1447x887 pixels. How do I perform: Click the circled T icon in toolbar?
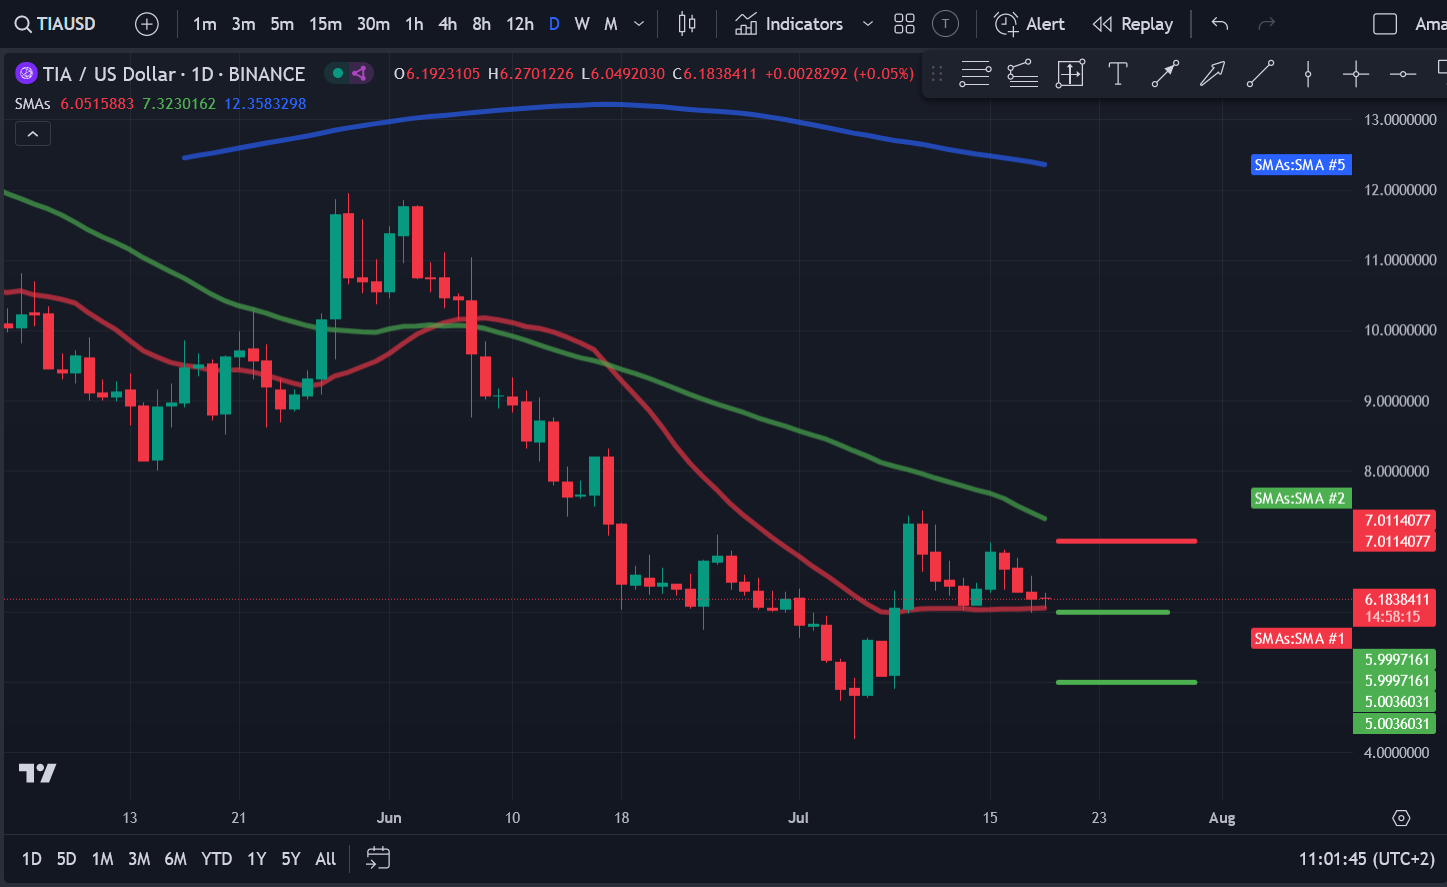pos(945,24)
